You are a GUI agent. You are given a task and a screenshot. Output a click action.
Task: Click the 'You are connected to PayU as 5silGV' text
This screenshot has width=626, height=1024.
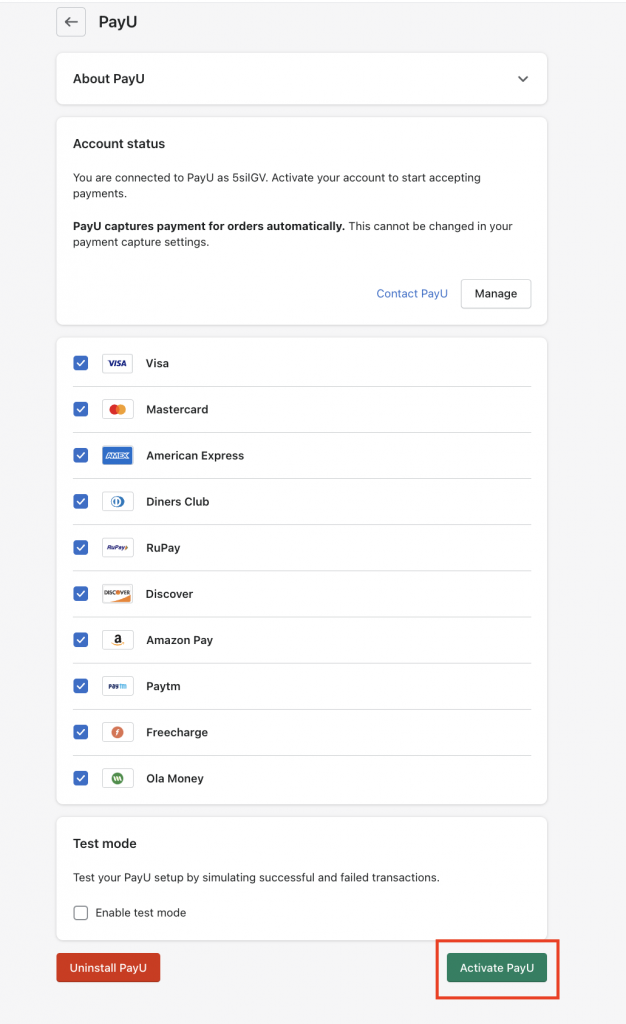tap(170, 178)
